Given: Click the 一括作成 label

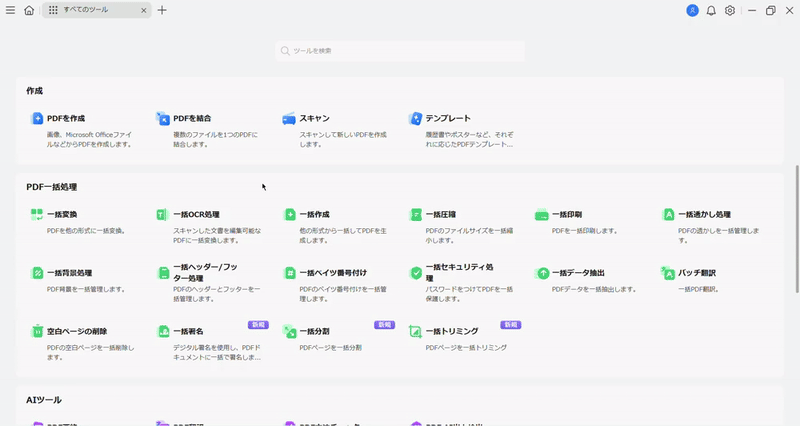Looking at the screenshot, I should [314, 215].
